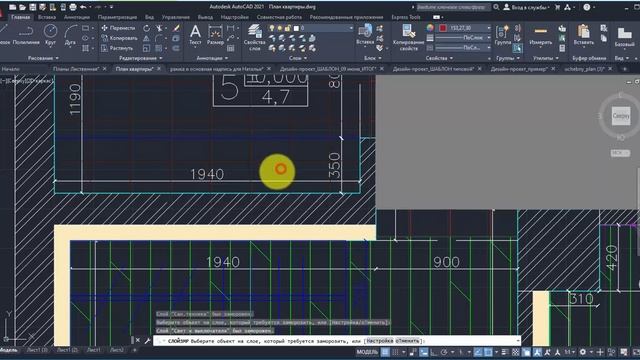Screen dimensions: 640x360
Task: Expand the Аннотации panel
Action: 212,58
